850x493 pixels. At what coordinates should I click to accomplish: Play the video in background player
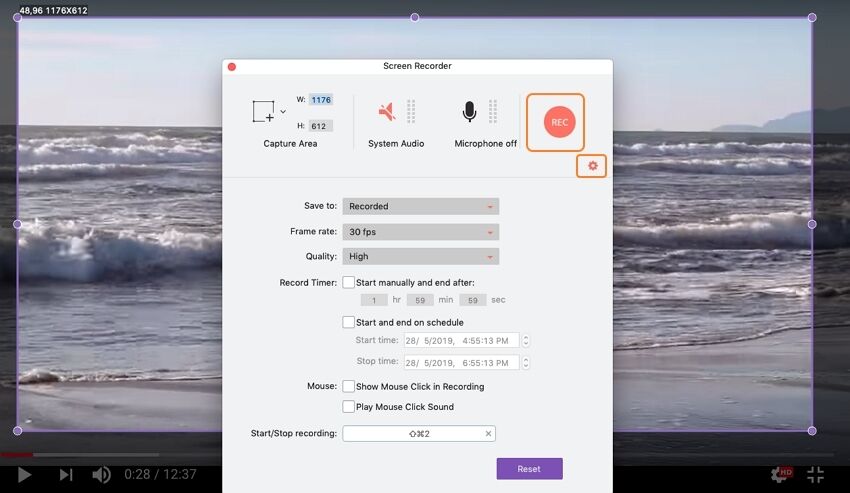click(x=24, y=475)
